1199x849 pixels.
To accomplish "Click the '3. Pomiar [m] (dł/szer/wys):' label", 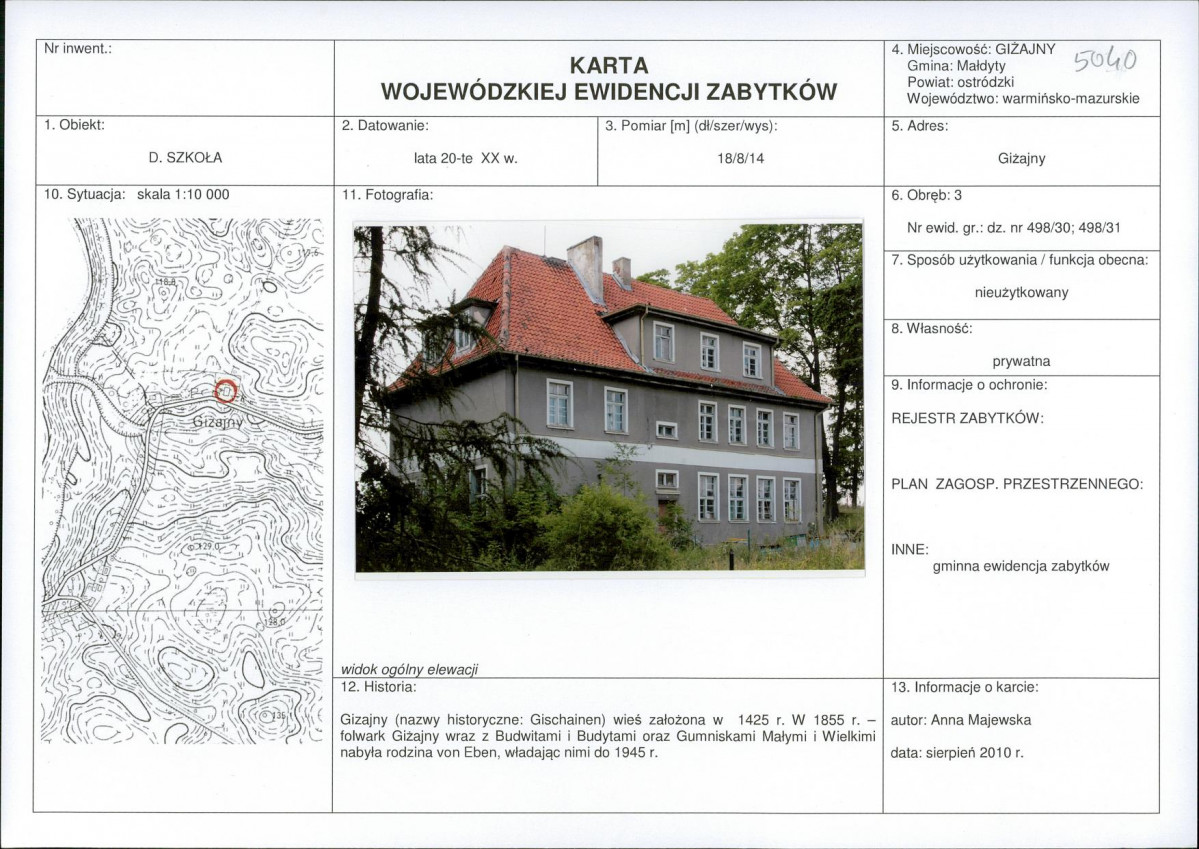I will 691,126.
